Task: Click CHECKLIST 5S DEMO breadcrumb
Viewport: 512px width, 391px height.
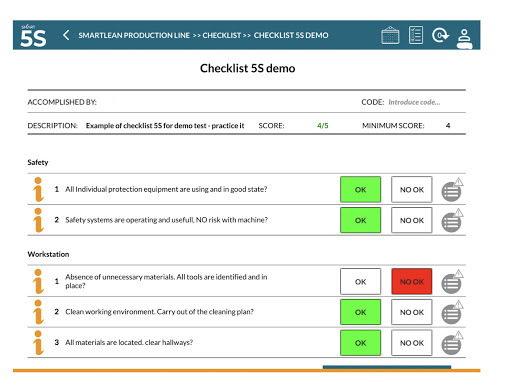Action: click(x=291, y=35)
